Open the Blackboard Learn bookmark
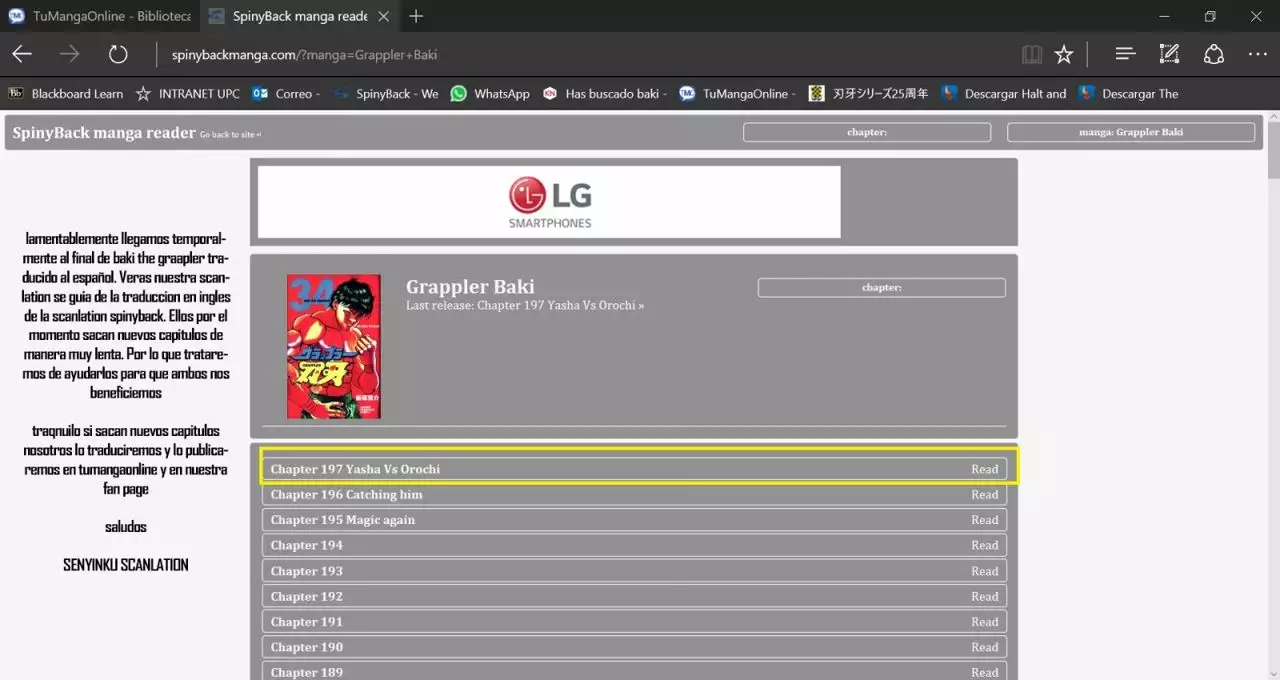Screen dimensions: 1280x680 click(x=66, y=94)
